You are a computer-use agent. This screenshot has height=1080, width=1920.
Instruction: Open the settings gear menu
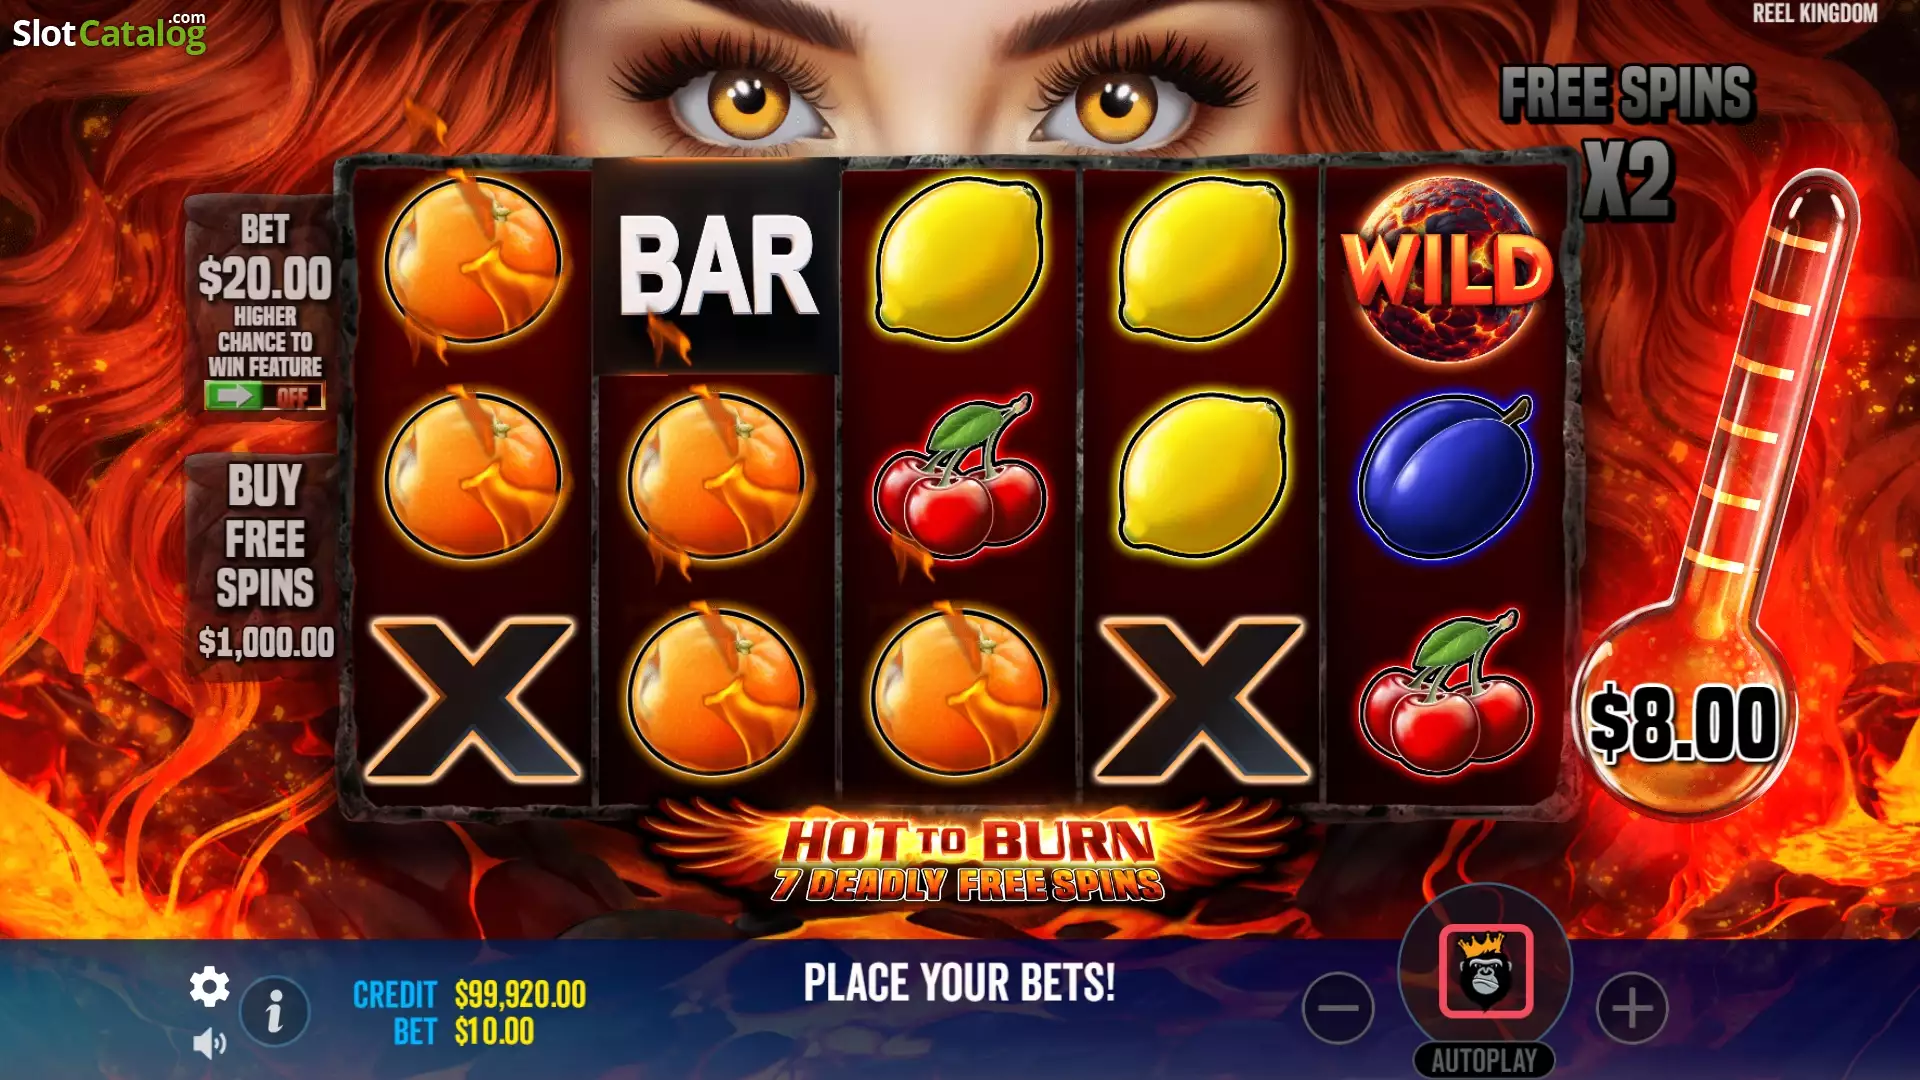click(x=209, y=987)
